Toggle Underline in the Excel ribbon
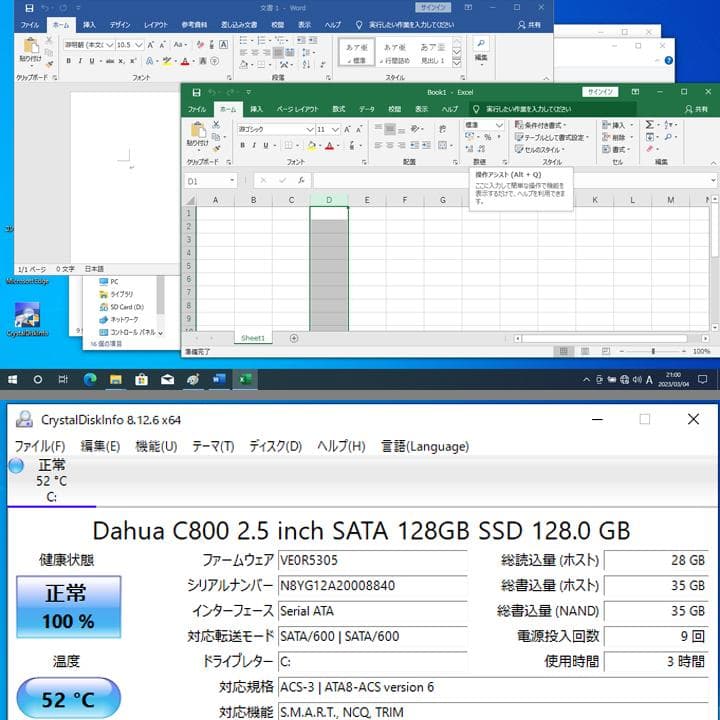This screenshot has width=720, height=720. [x=266, y=146]
